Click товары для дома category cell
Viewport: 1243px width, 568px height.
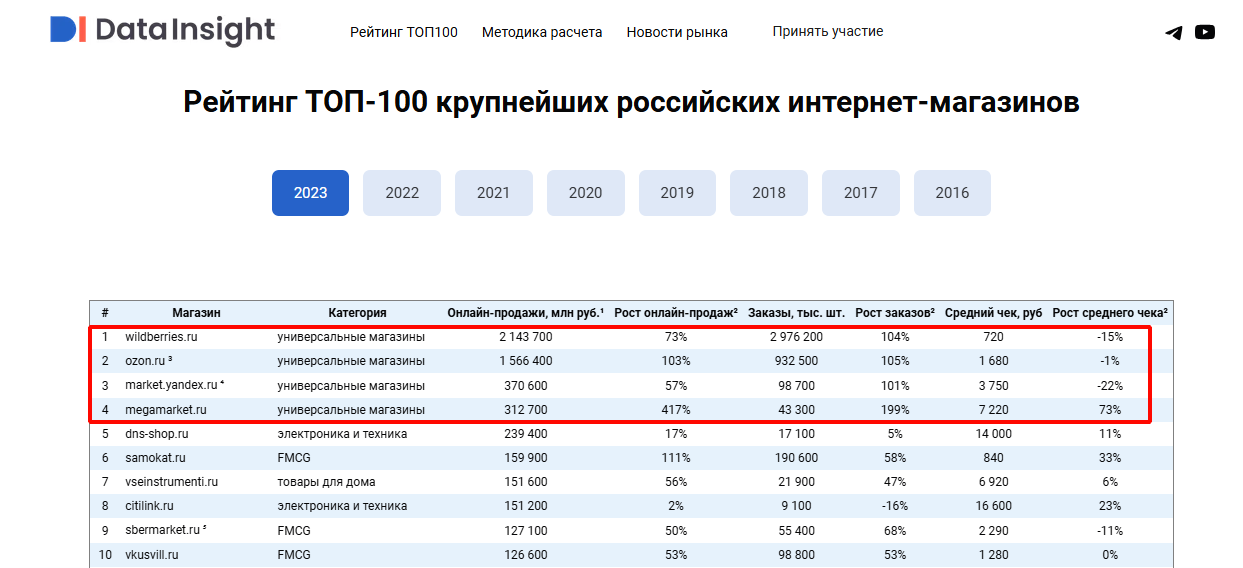click(327, 482)
